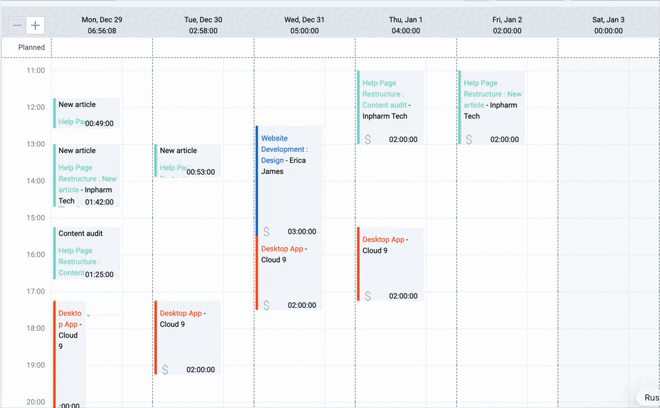
Task: Click dollar icon on Website Development entry
Action: click(266, 231)
